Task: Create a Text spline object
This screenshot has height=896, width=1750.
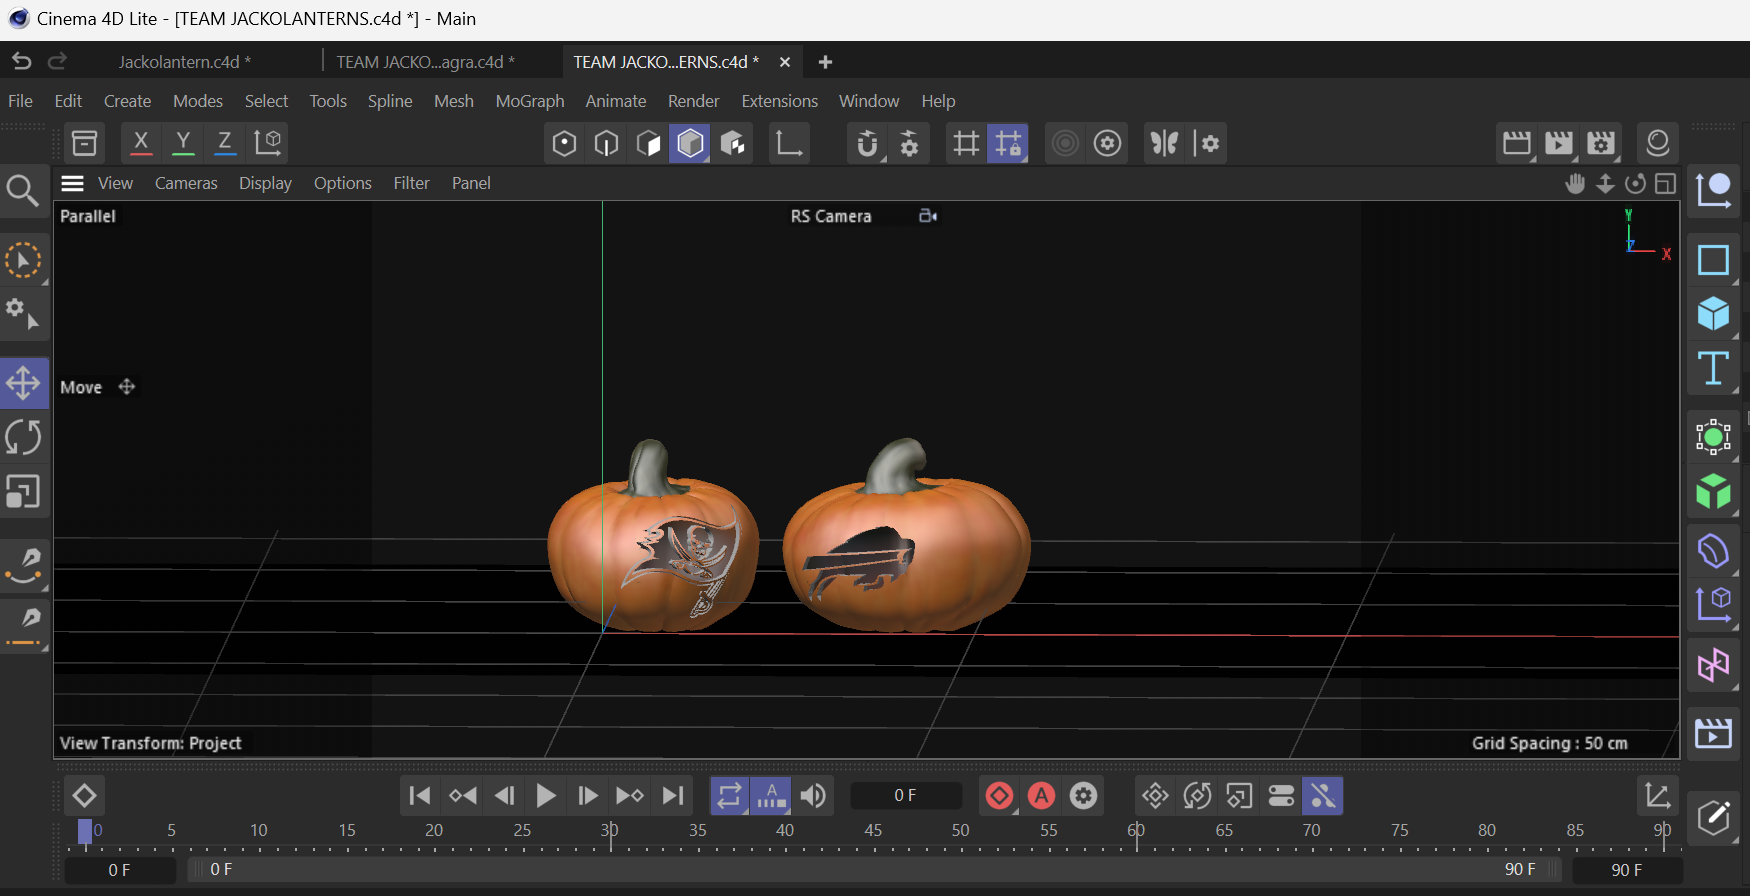Action: pyautogui.click(x=1713, y=368)
